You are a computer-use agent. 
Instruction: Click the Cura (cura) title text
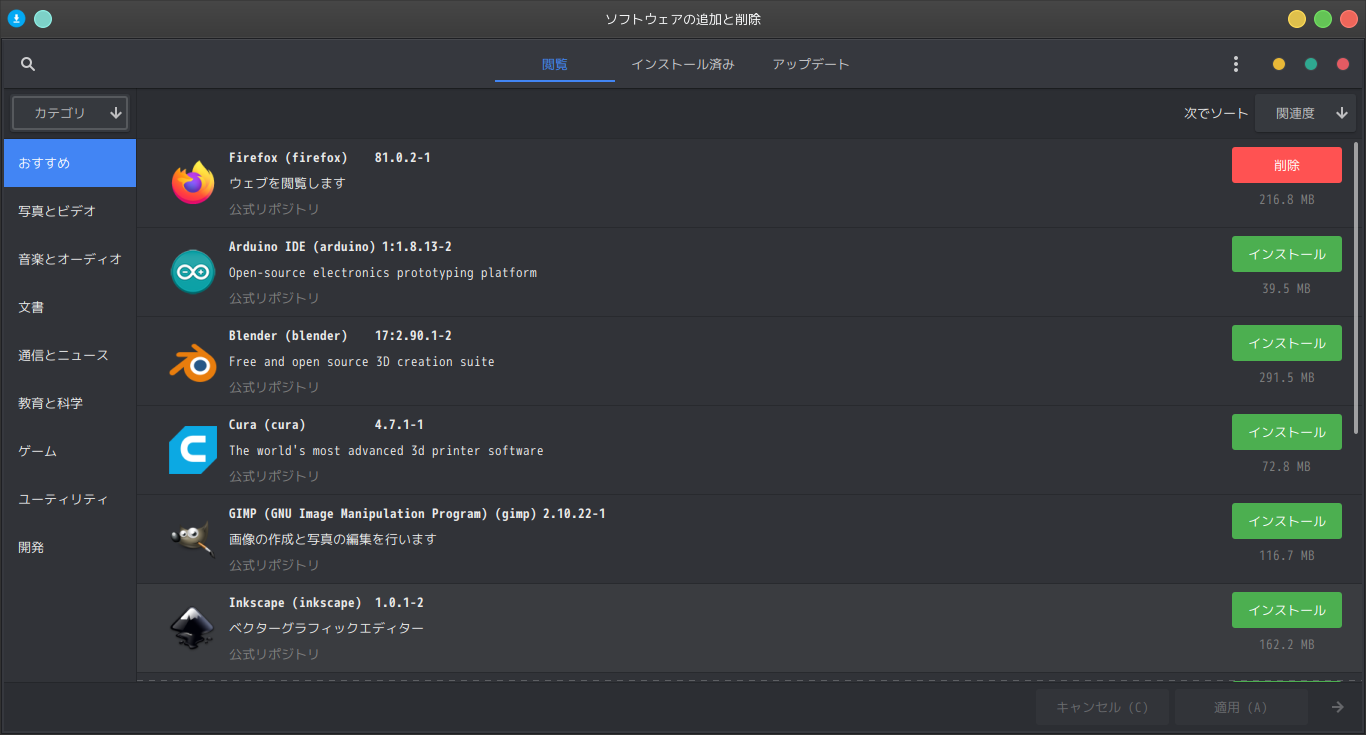coord(267,425)
